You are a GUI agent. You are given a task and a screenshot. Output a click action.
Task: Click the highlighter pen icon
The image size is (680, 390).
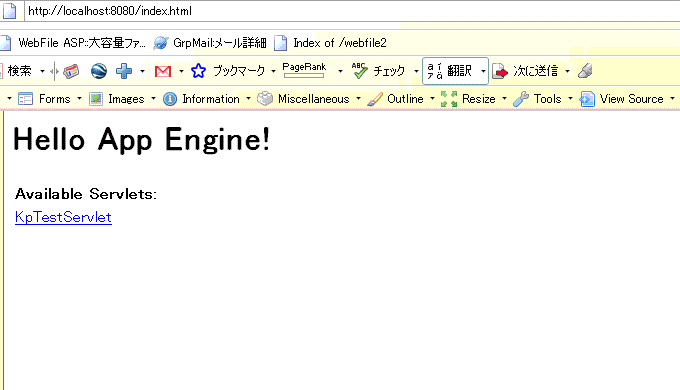coord(585,71)
